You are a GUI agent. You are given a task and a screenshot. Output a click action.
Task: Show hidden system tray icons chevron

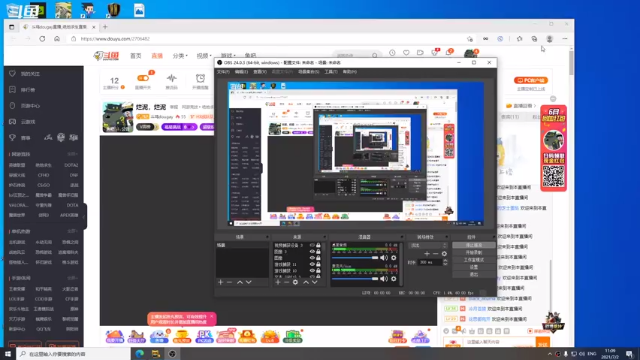point(549,354)
